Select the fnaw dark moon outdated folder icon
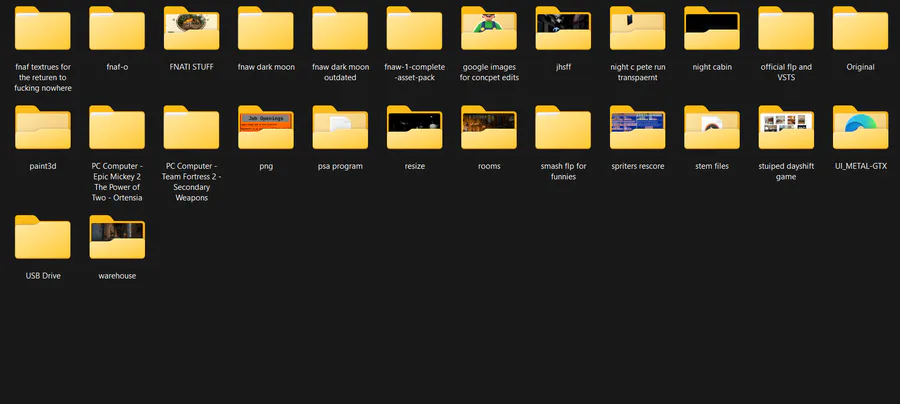Screen dimensions: 900x404 coord(340,28)
